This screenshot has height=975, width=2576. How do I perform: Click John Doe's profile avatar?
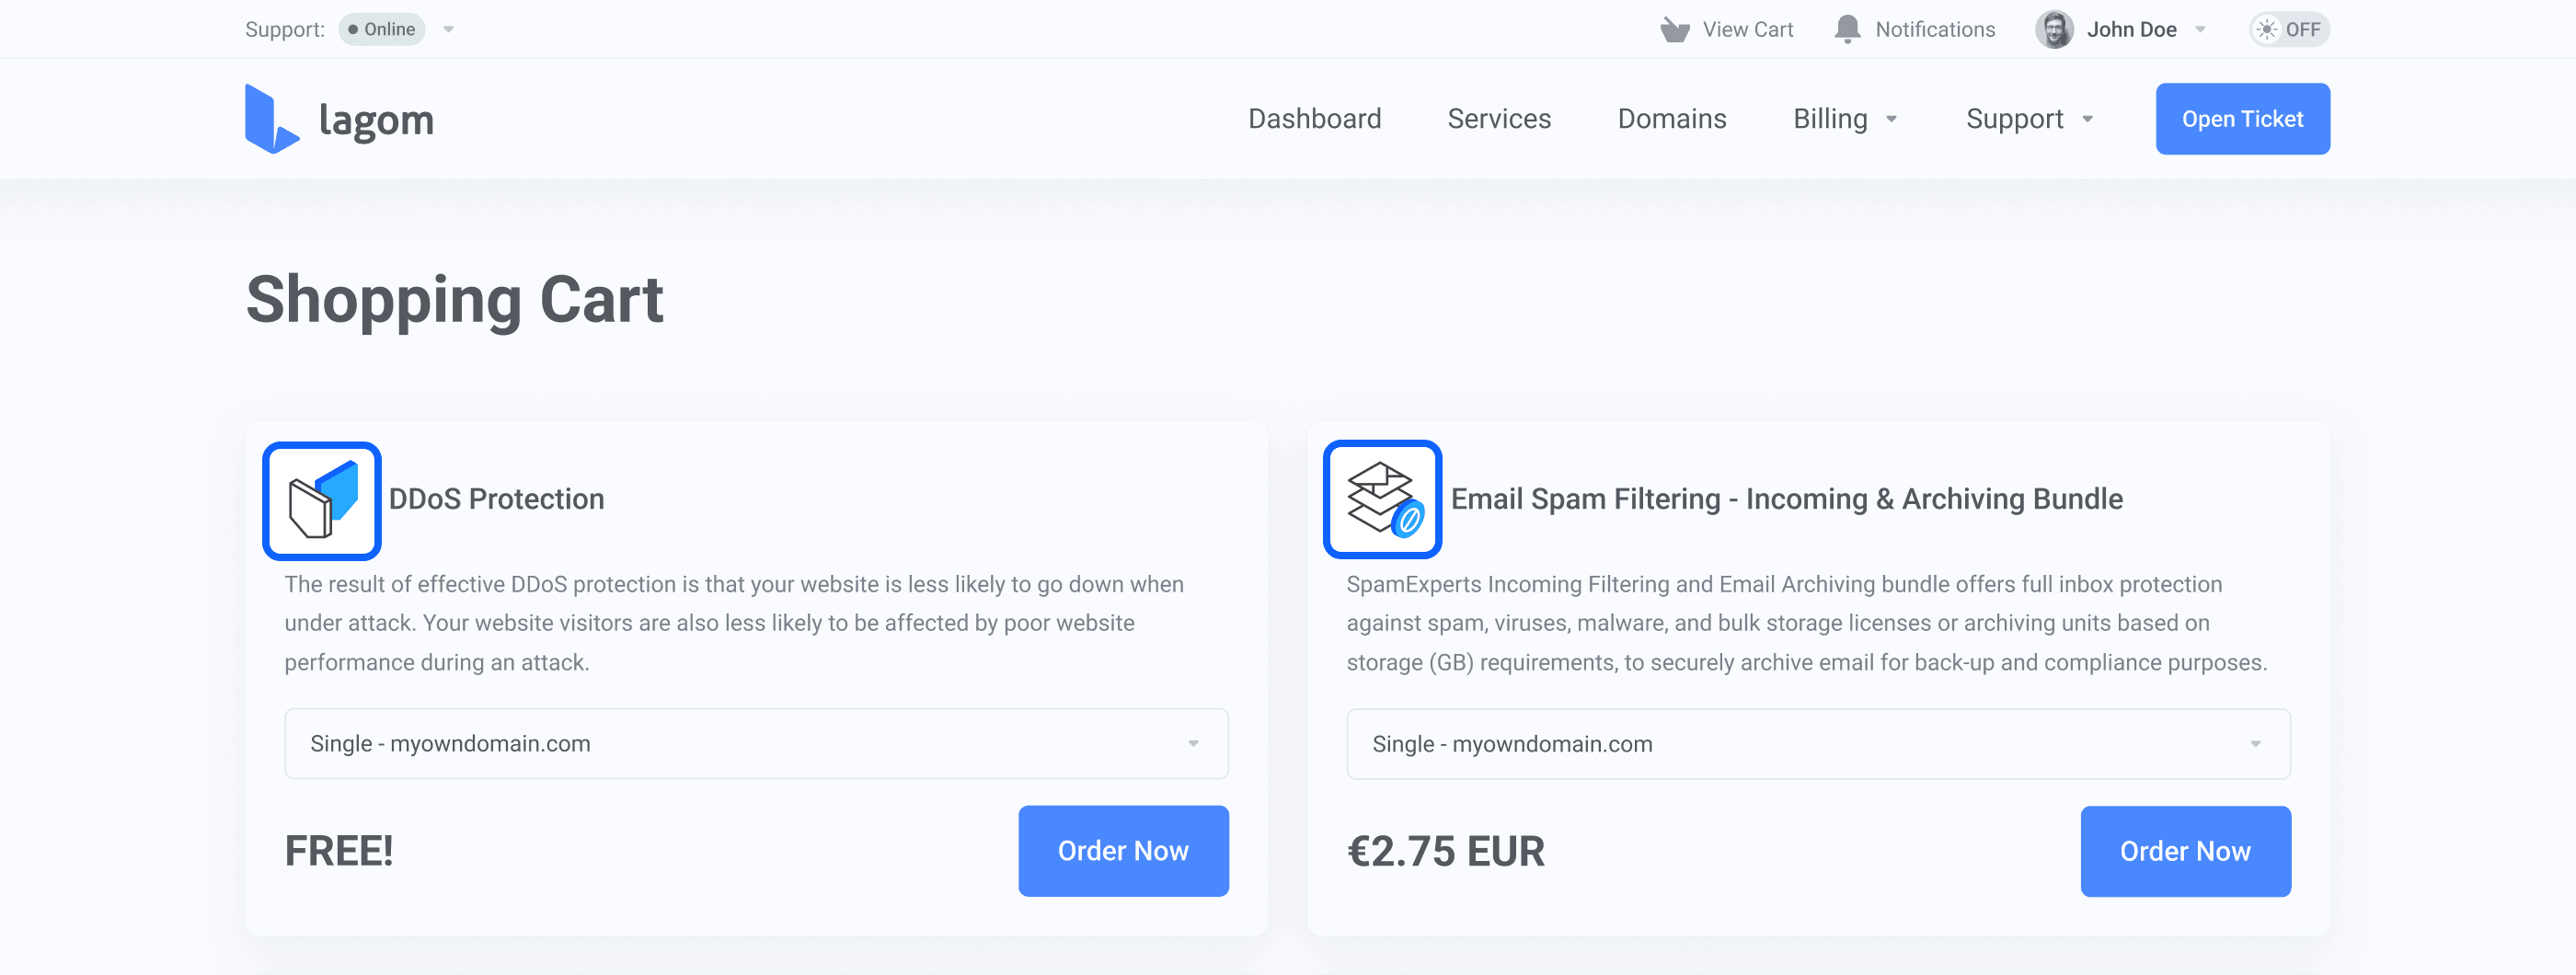pyautogui.click(x=2054, y=29)
